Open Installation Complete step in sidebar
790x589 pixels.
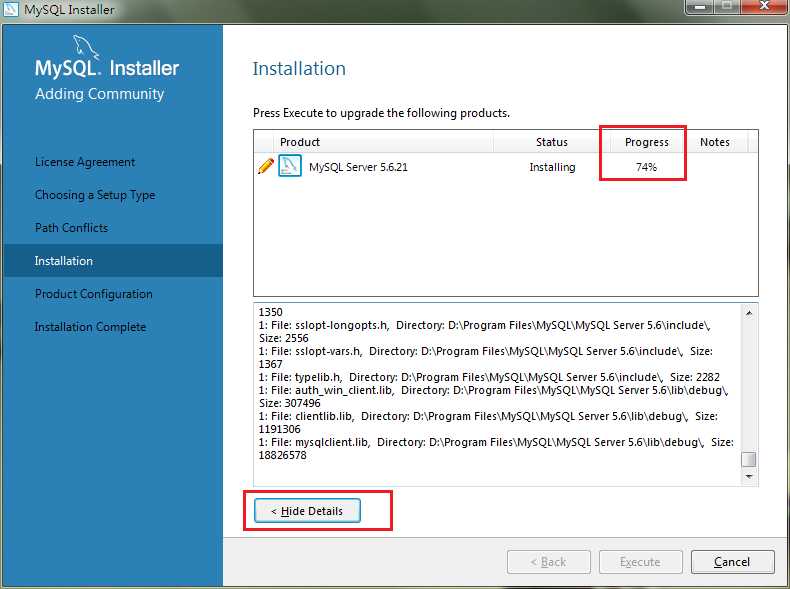pyautogui.click(x=90, y=327)
